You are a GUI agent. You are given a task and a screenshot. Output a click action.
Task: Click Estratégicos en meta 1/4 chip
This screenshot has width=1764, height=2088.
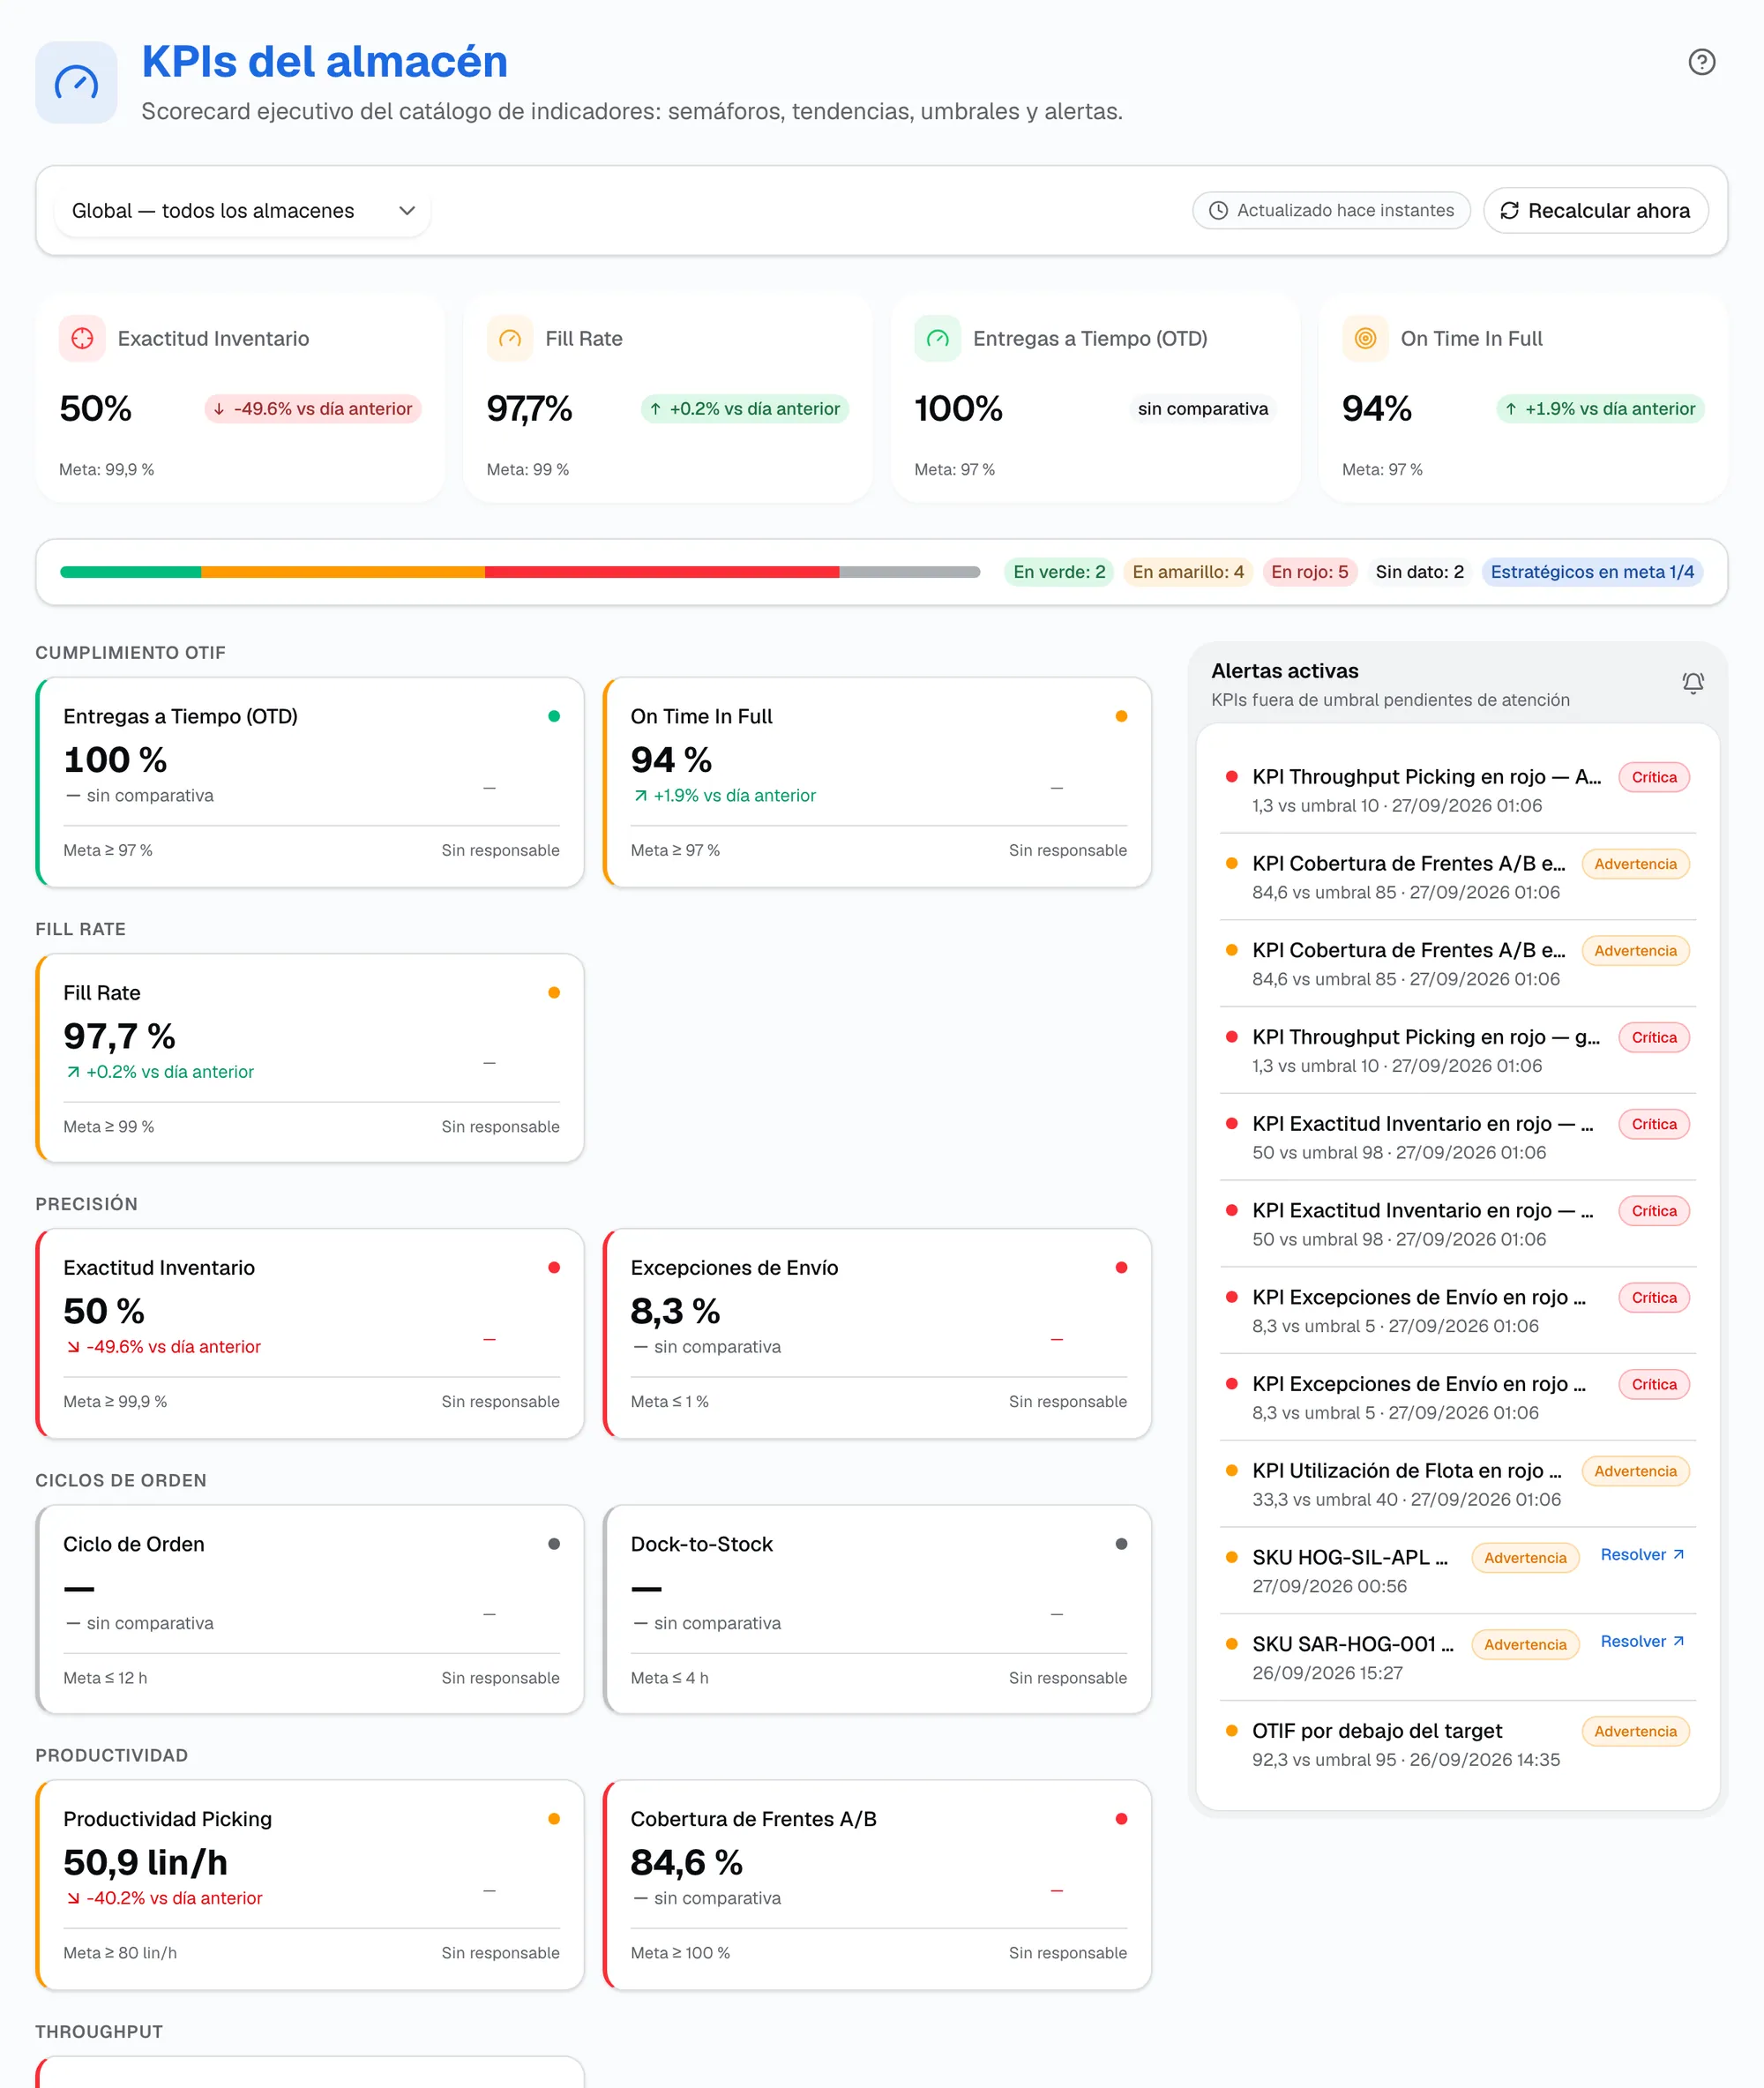[1592, 572]
